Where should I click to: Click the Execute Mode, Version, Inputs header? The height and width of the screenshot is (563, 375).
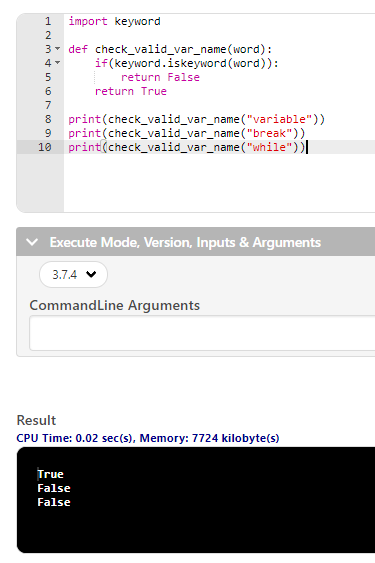coord(185,242)
